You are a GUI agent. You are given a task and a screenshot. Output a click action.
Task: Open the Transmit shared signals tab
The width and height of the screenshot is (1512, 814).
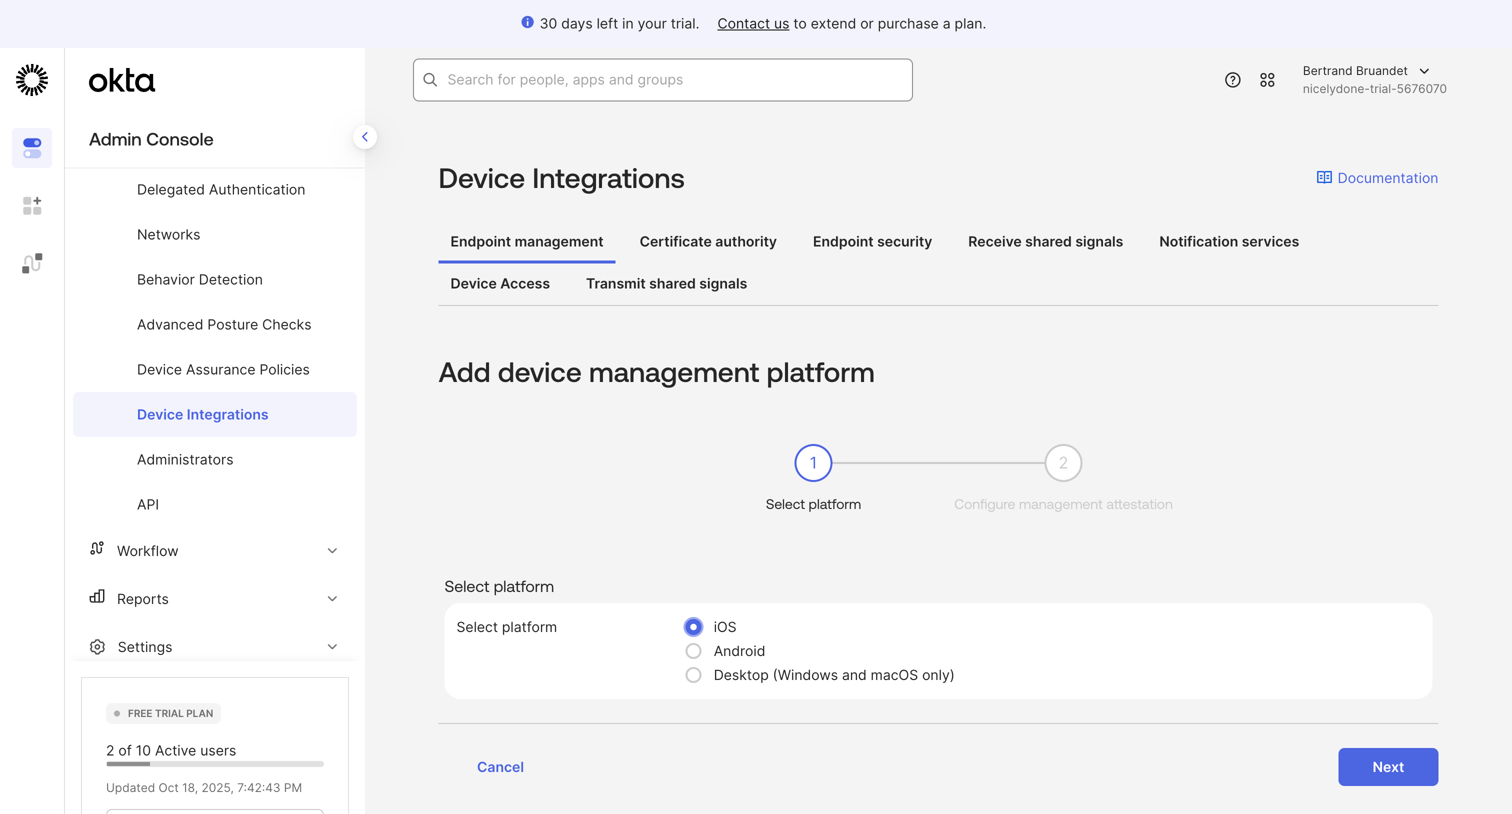click(x=666, y=284)
